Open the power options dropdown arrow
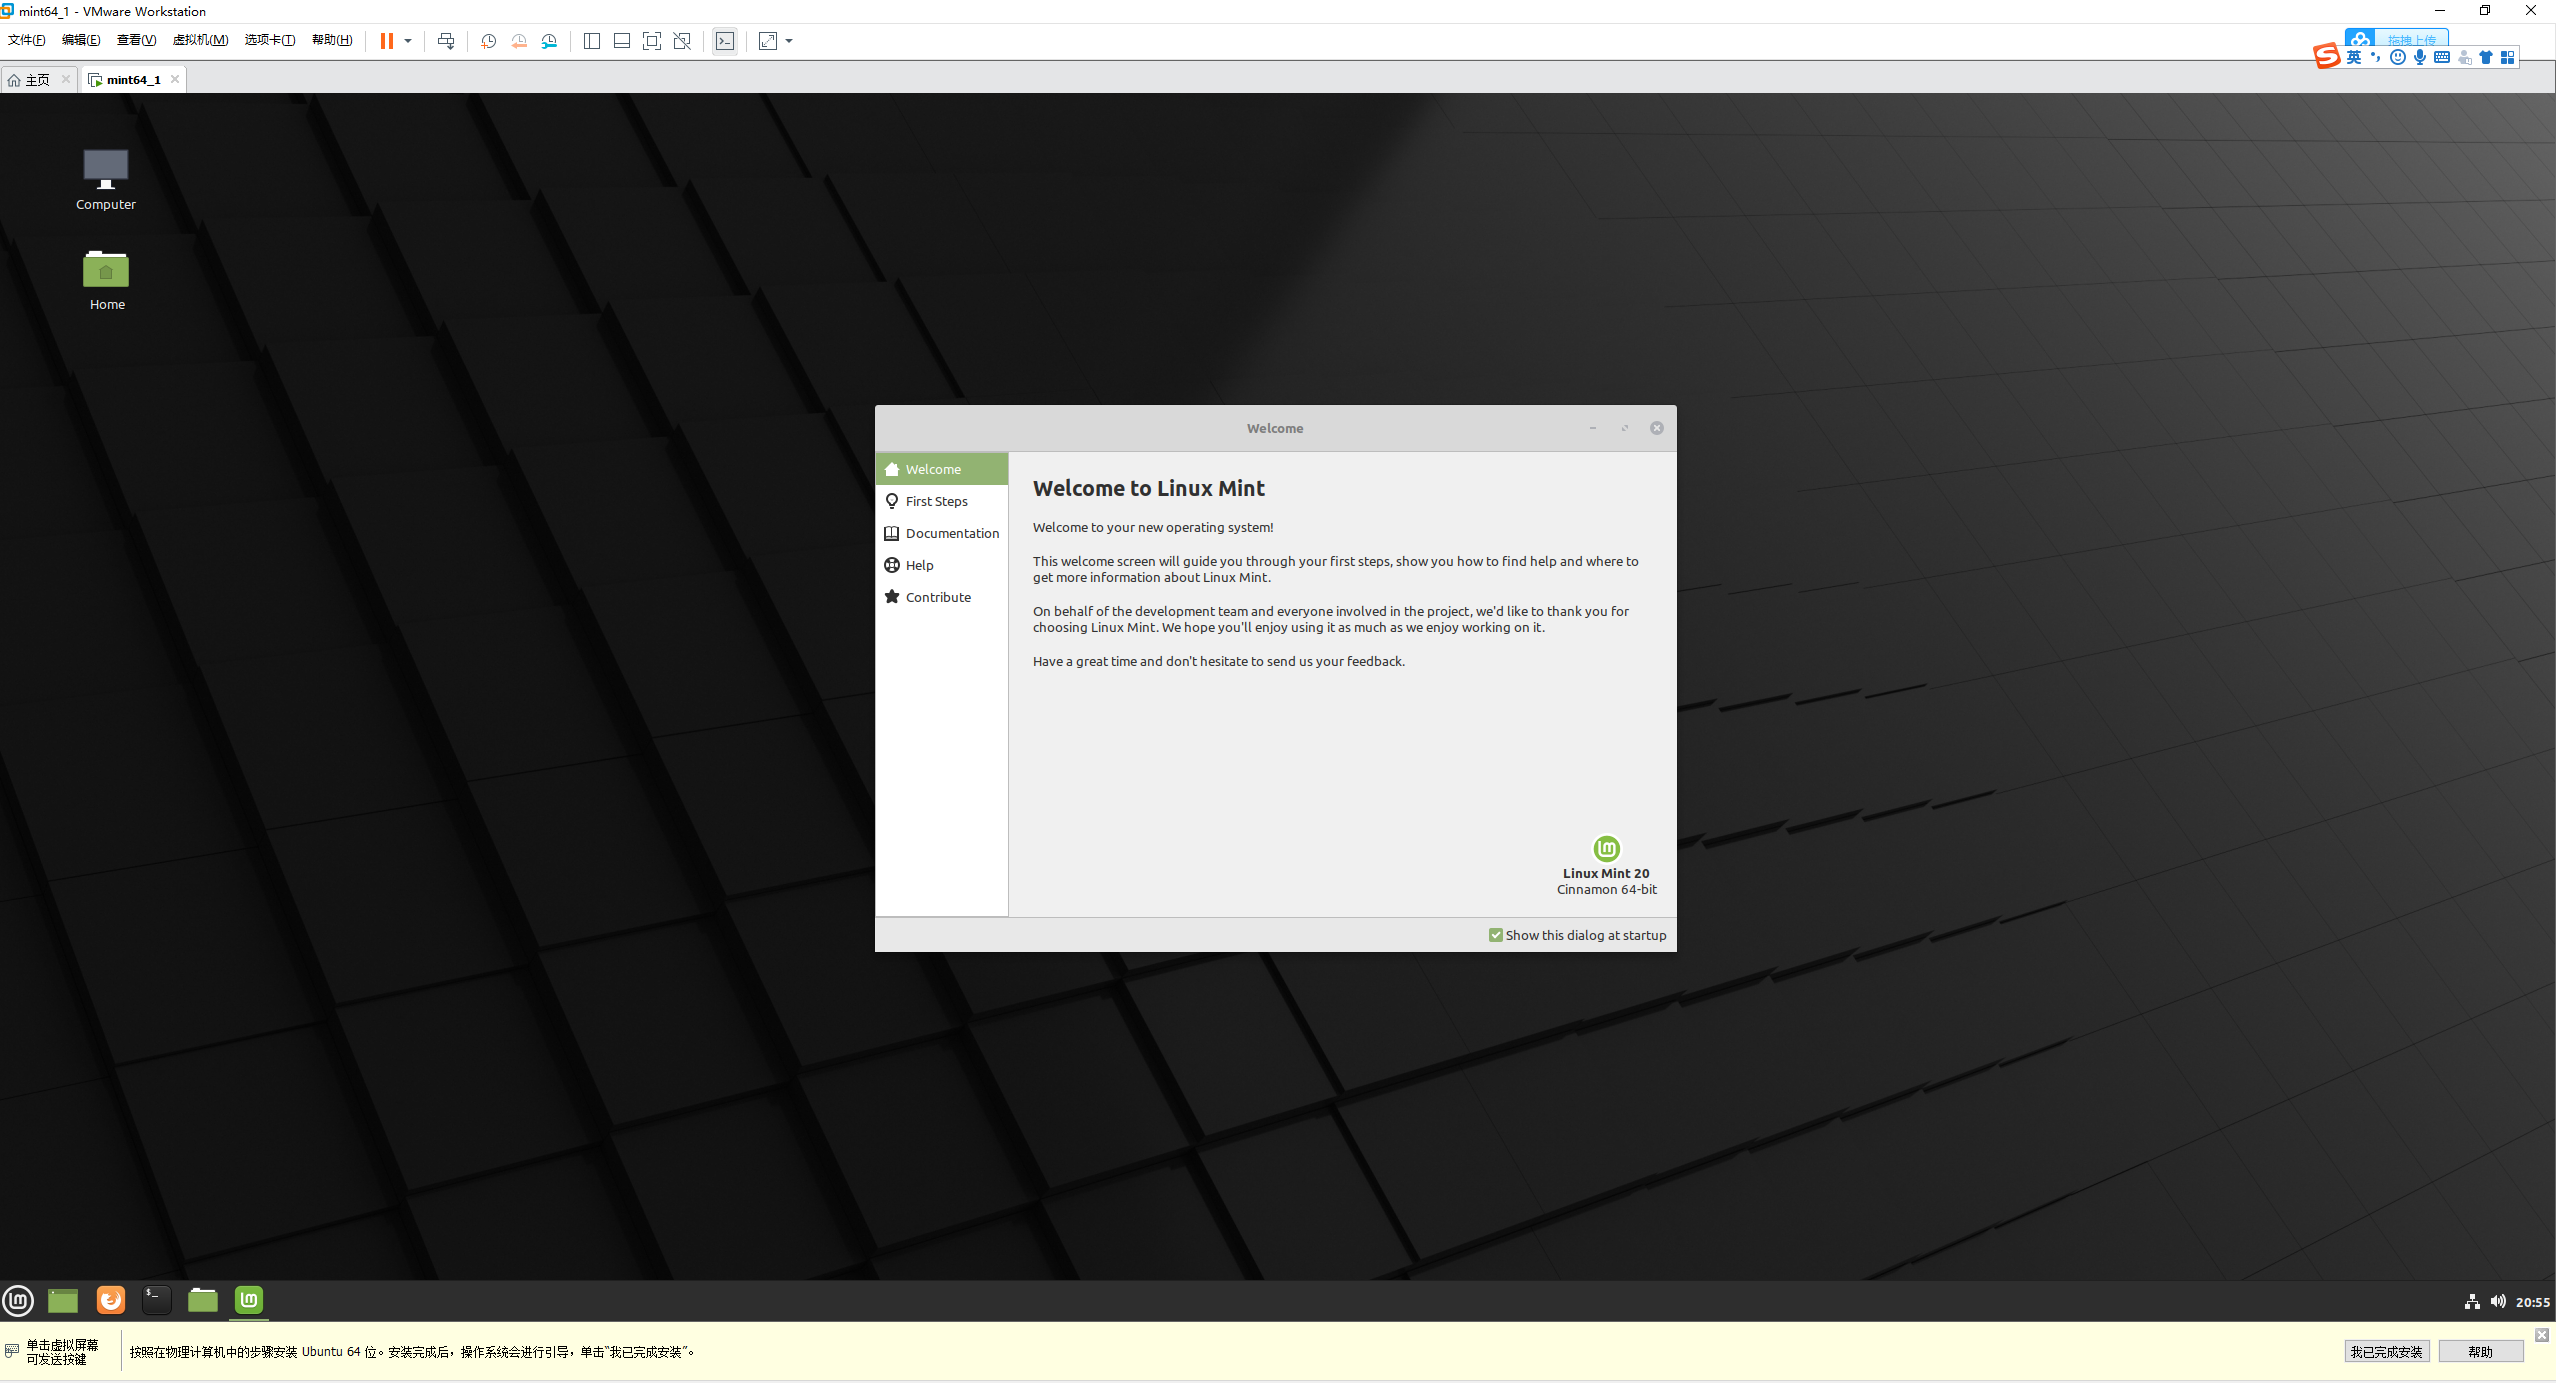Image resolution: width=2556 pixels, height=1383 pixels. pos(408,41)
